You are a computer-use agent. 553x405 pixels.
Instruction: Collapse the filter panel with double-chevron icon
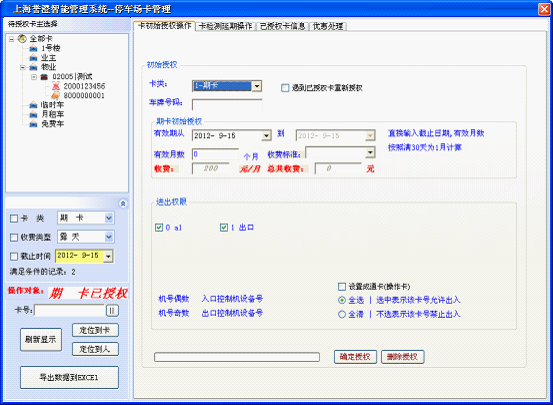pos(123,204)
